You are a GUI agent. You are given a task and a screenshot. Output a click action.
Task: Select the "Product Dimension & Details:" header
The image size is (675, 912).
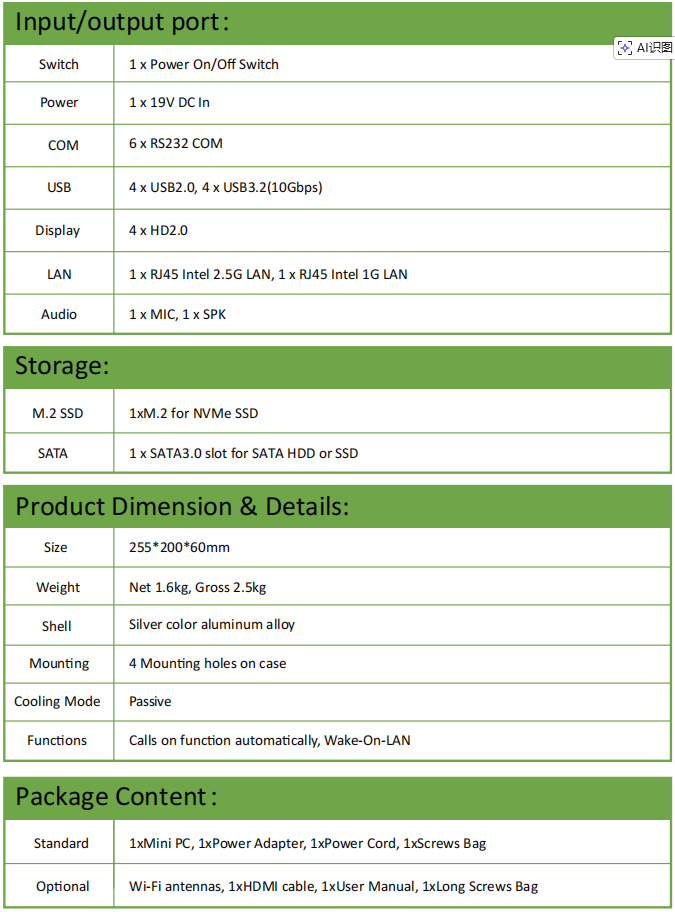coord(182,506)
